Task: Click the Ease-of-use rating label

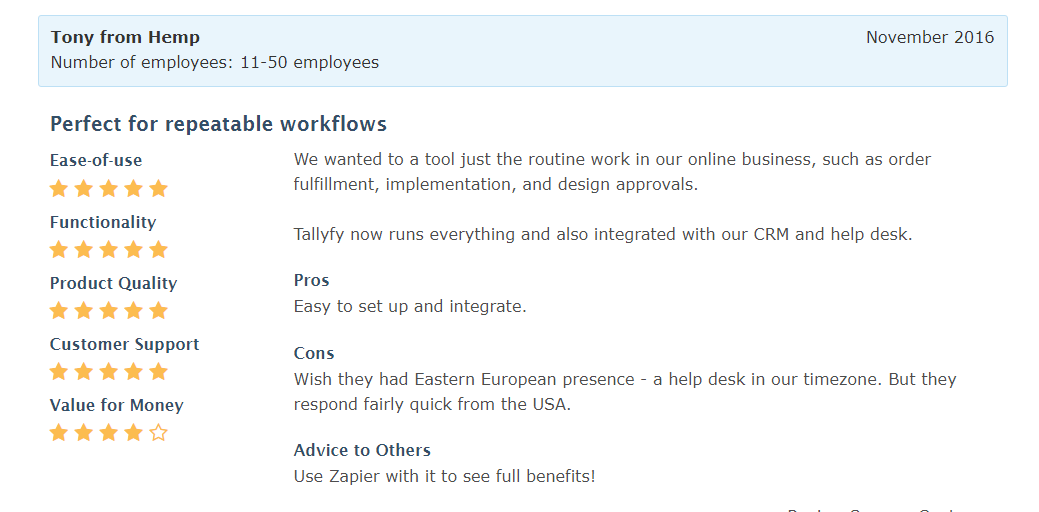Action: [96, 160]
